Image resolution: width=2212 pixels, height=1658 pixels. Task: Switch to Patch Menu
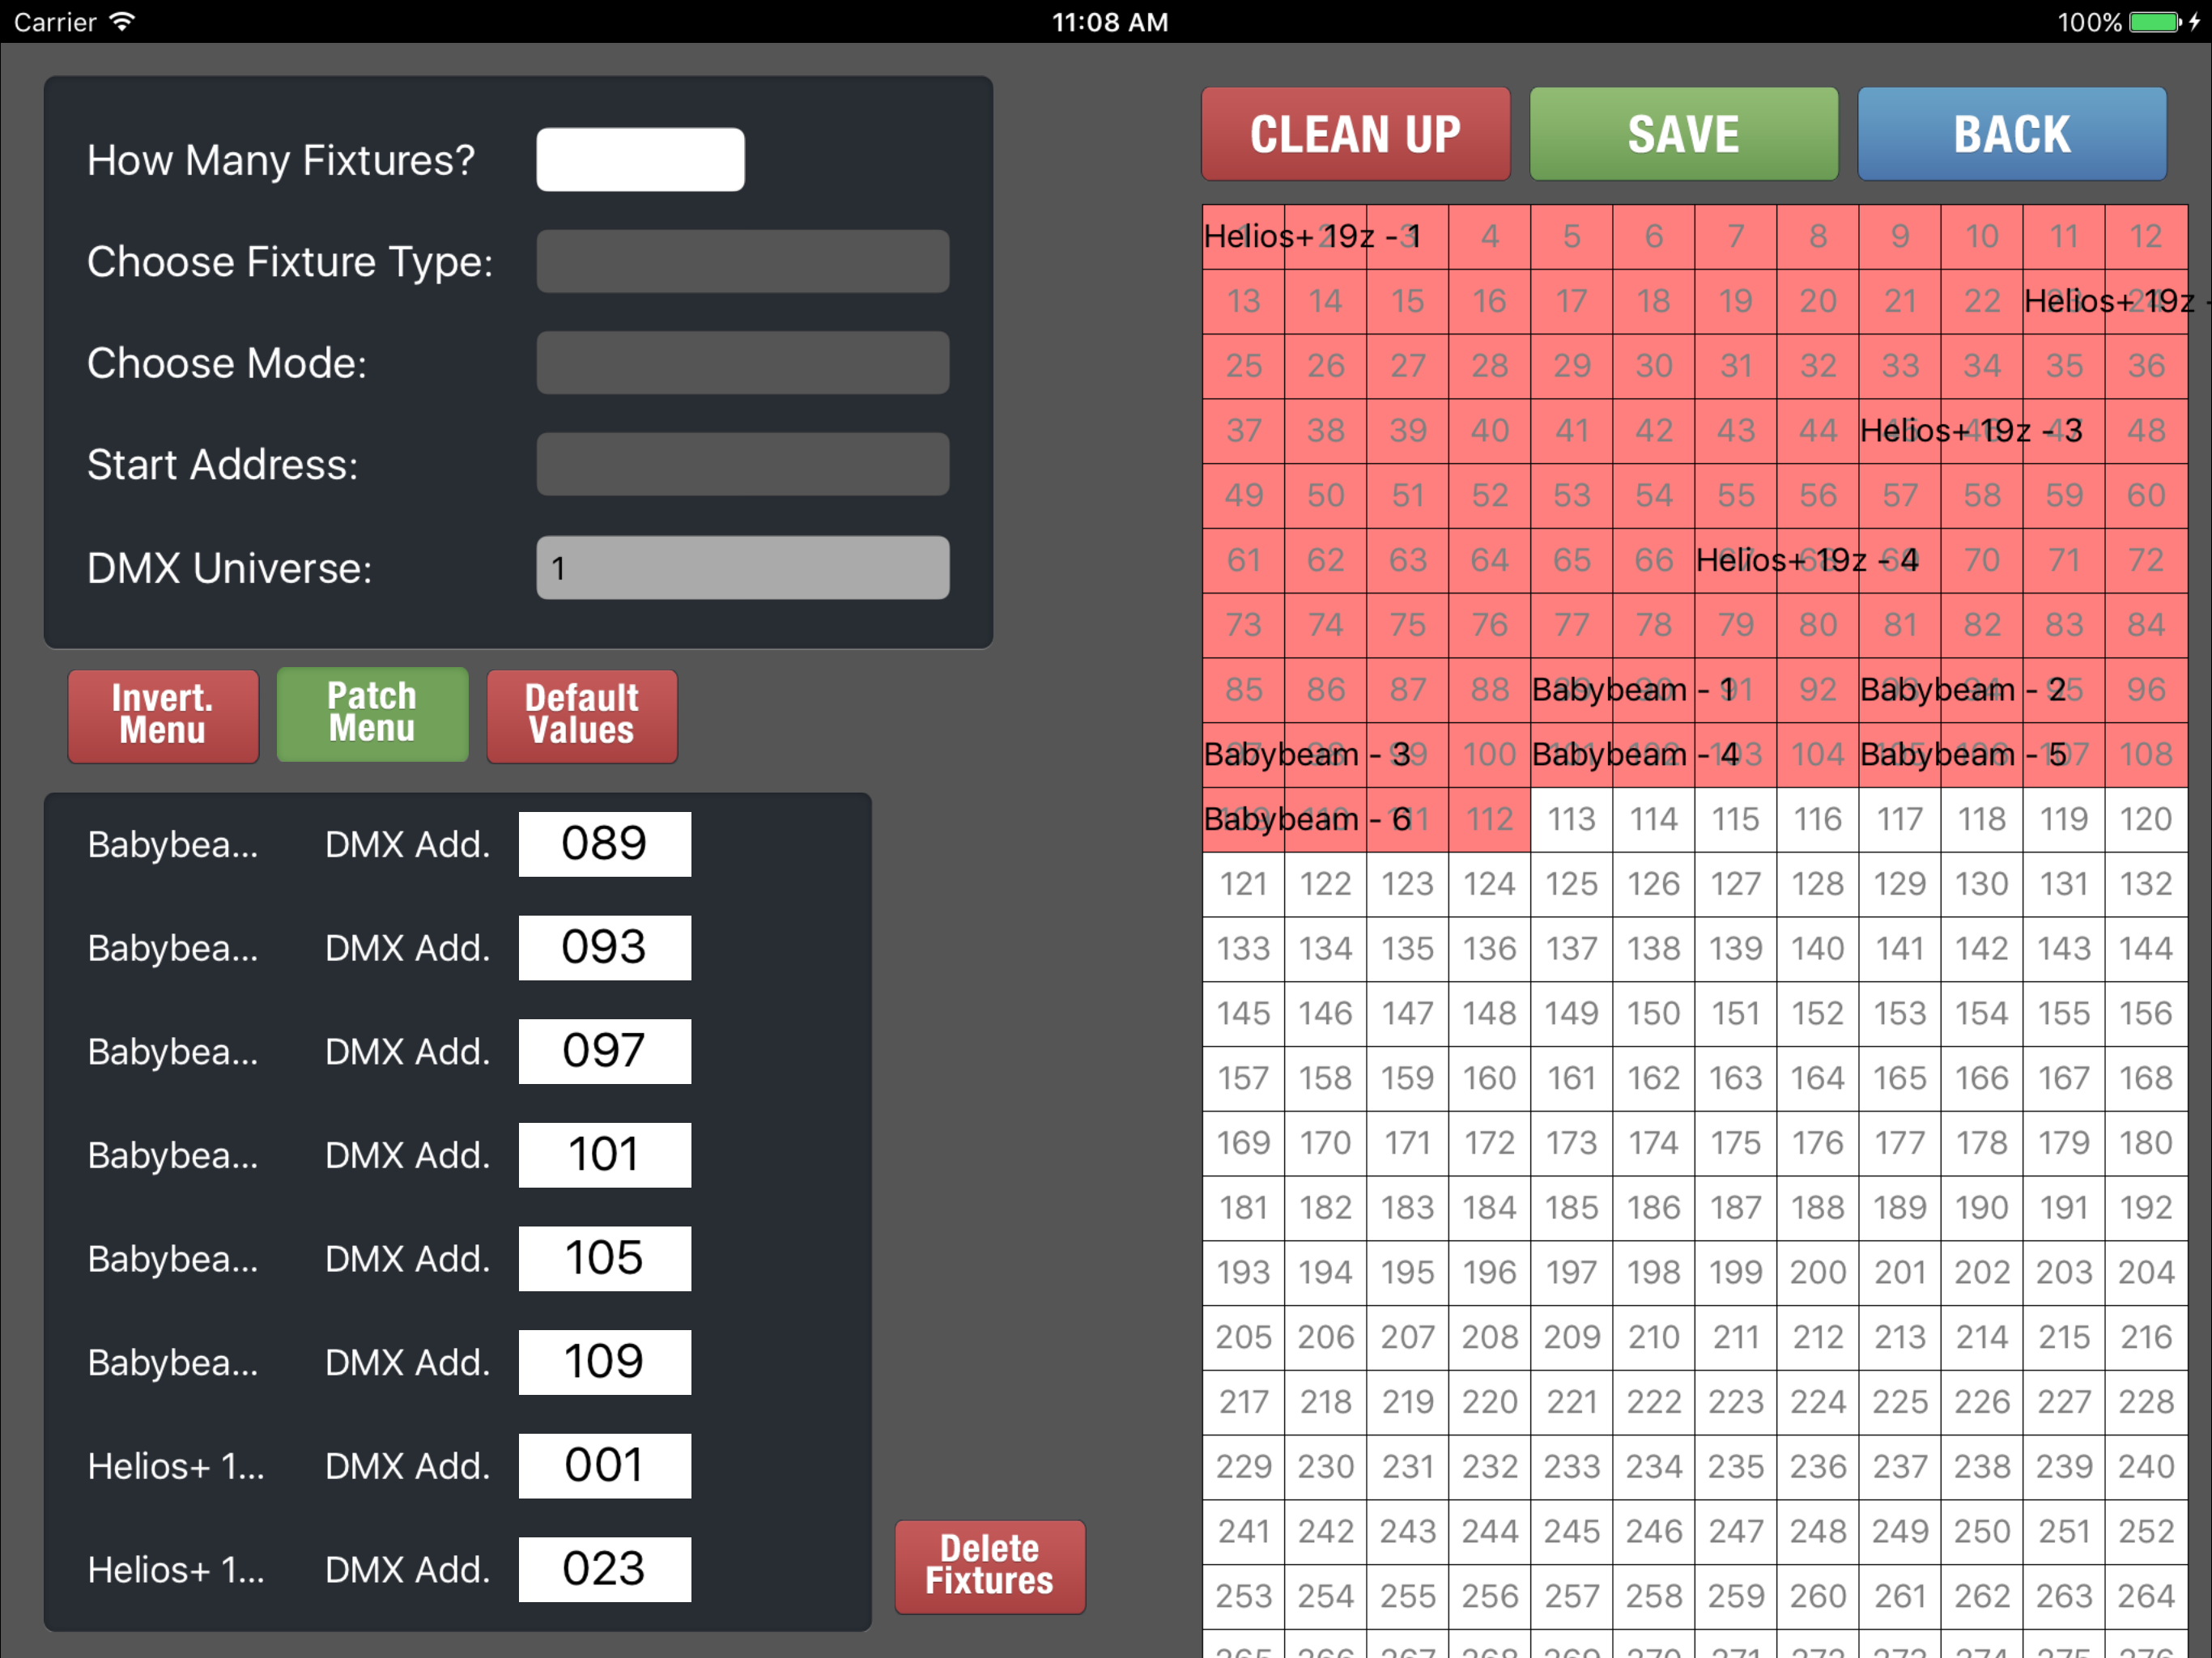coord(372,714)
